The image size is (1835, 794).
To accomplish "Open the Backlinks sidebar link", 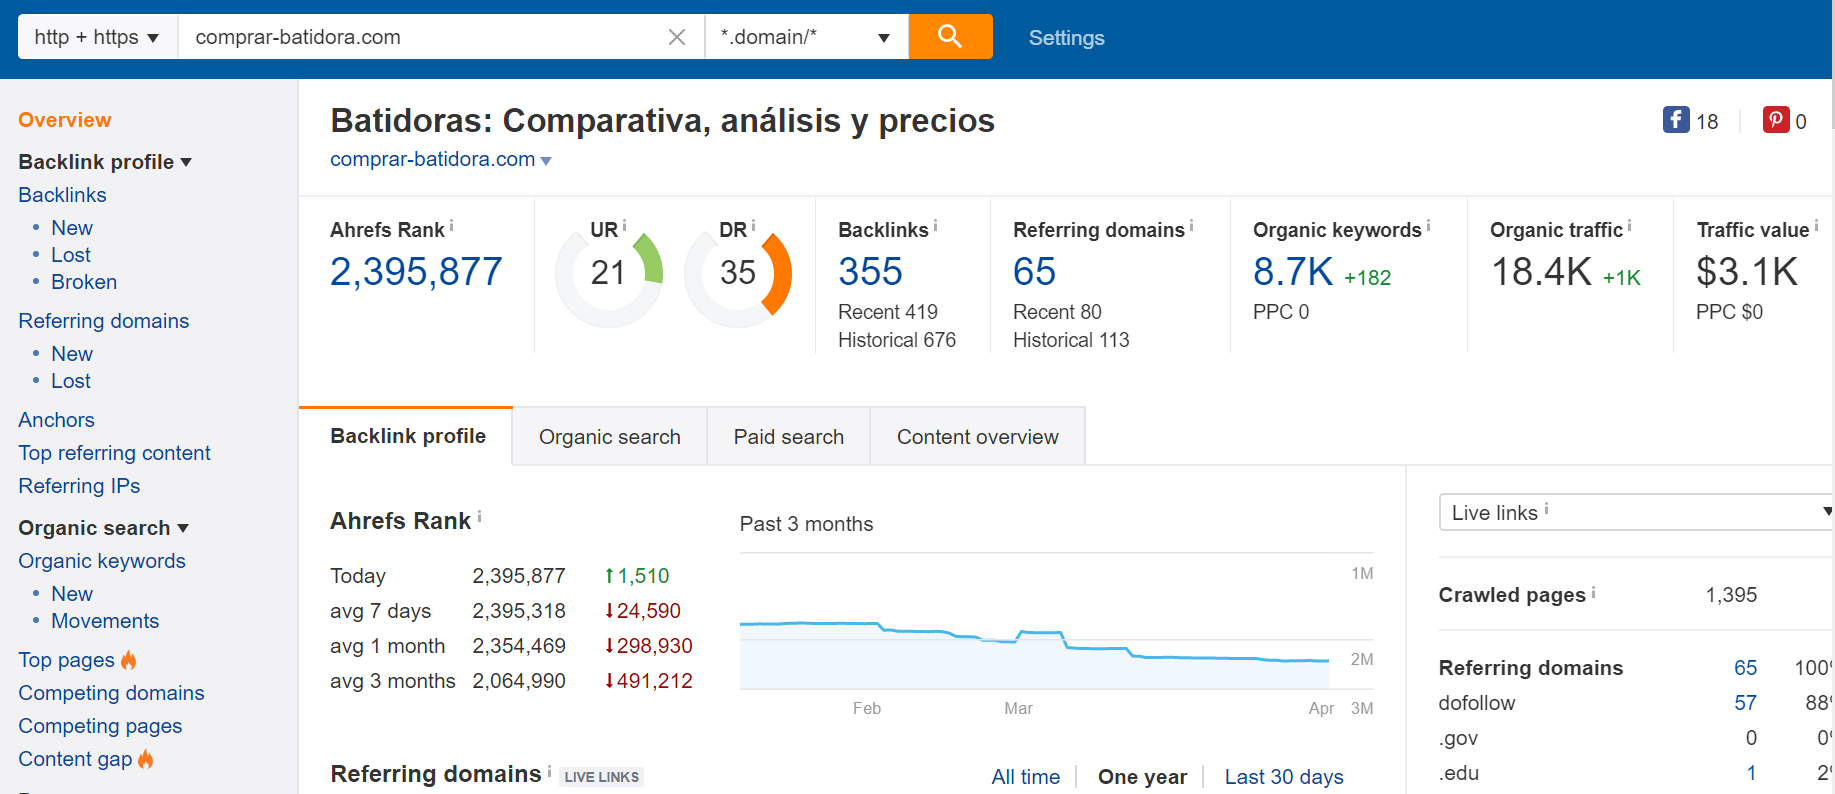I will pos(62,195).
